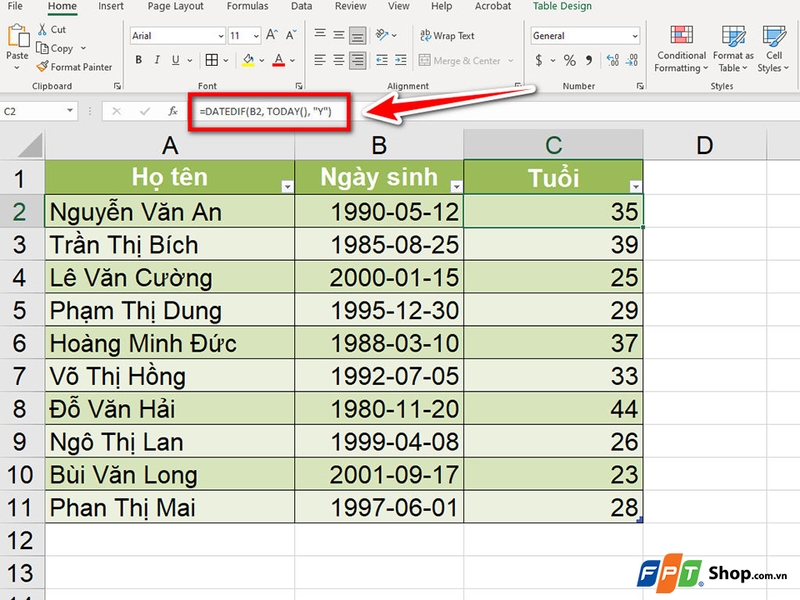Increase decimal places with the Increase Decimal icon

pos(612,60)
